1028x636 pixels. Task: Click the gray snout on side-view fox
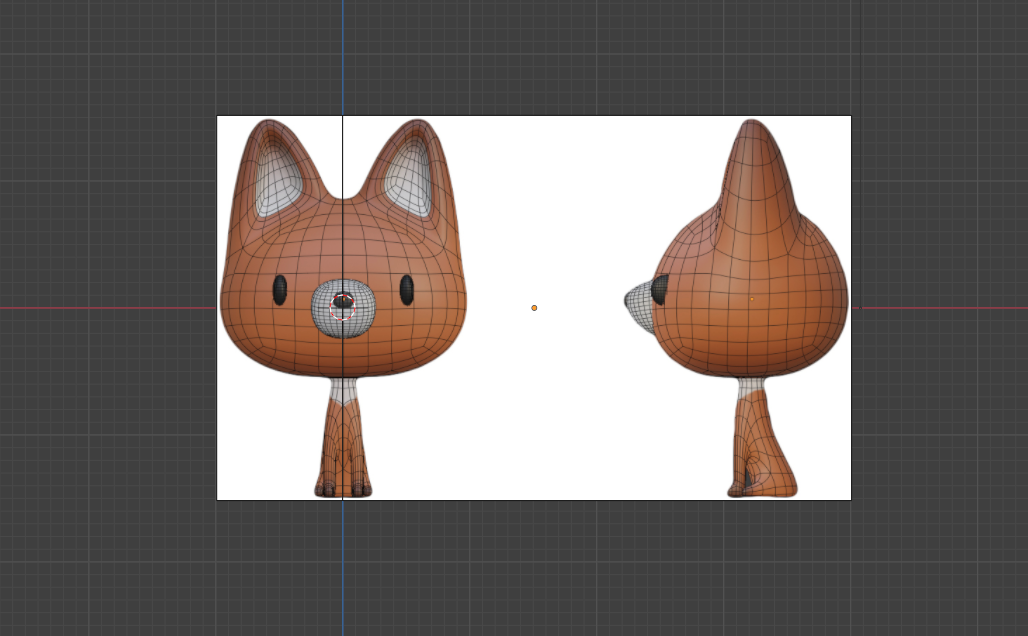(x=638, y=299)
